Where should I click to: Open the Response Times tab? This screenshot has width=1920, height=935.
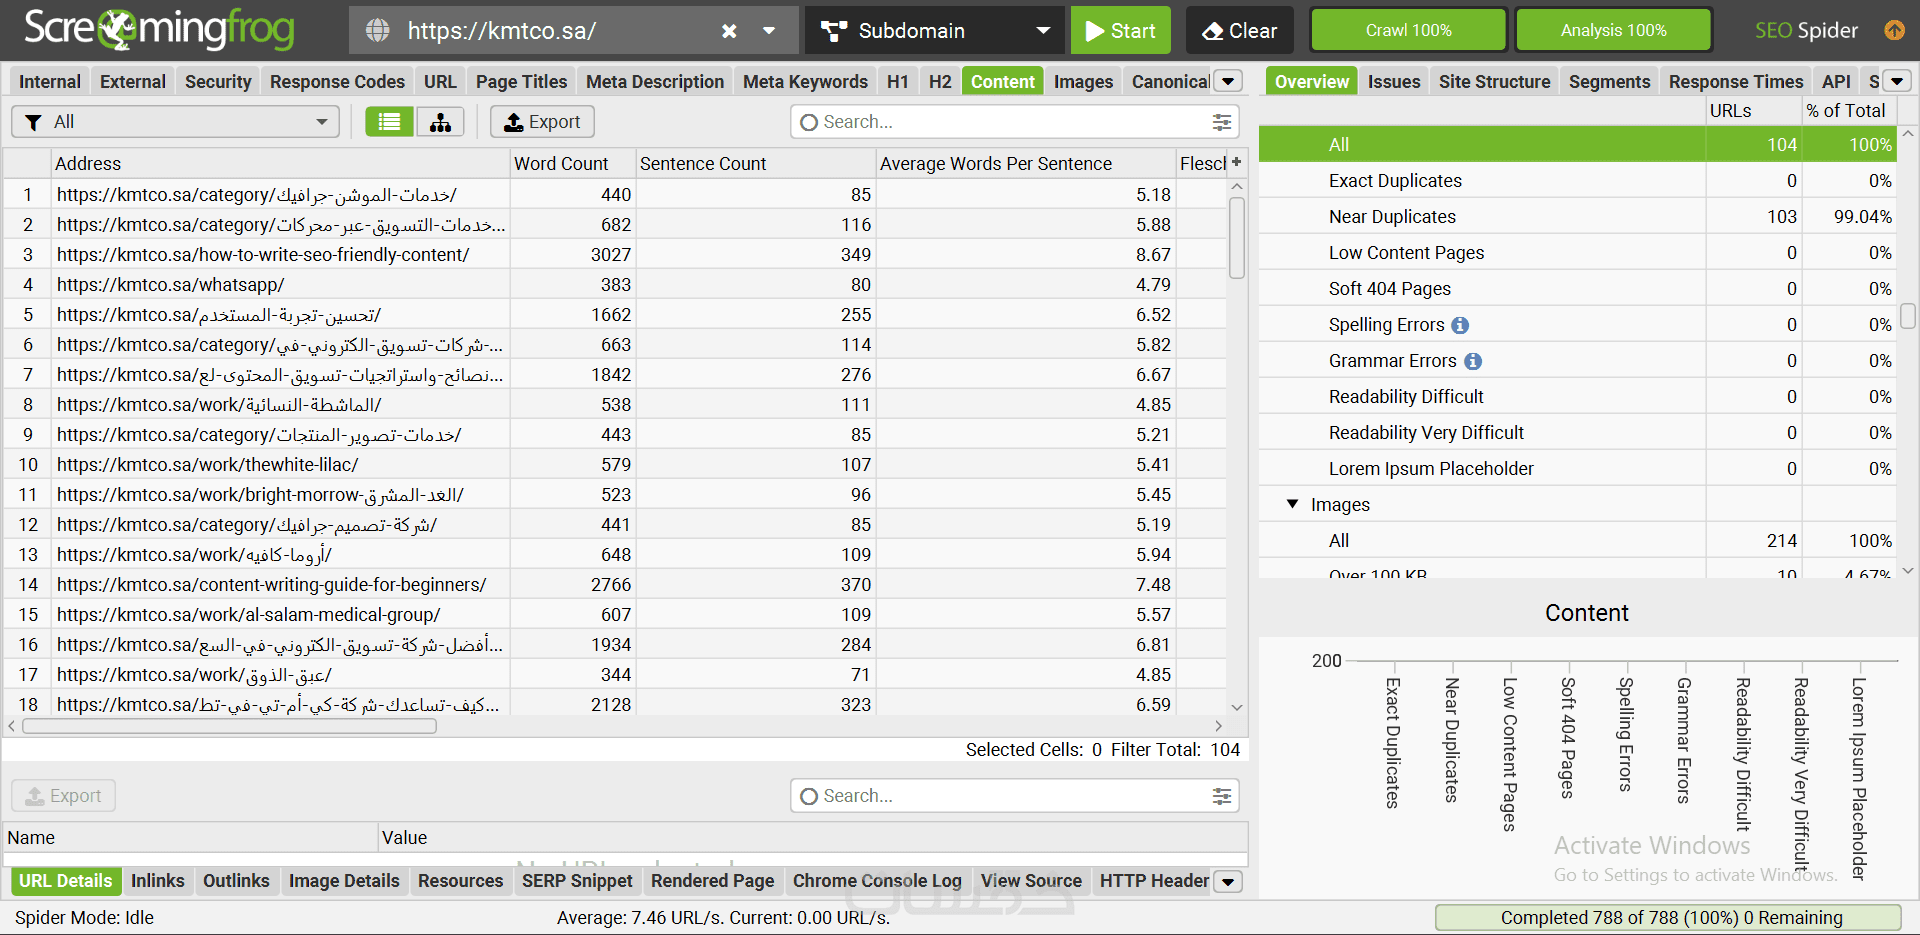click(x=1735, y=81)
